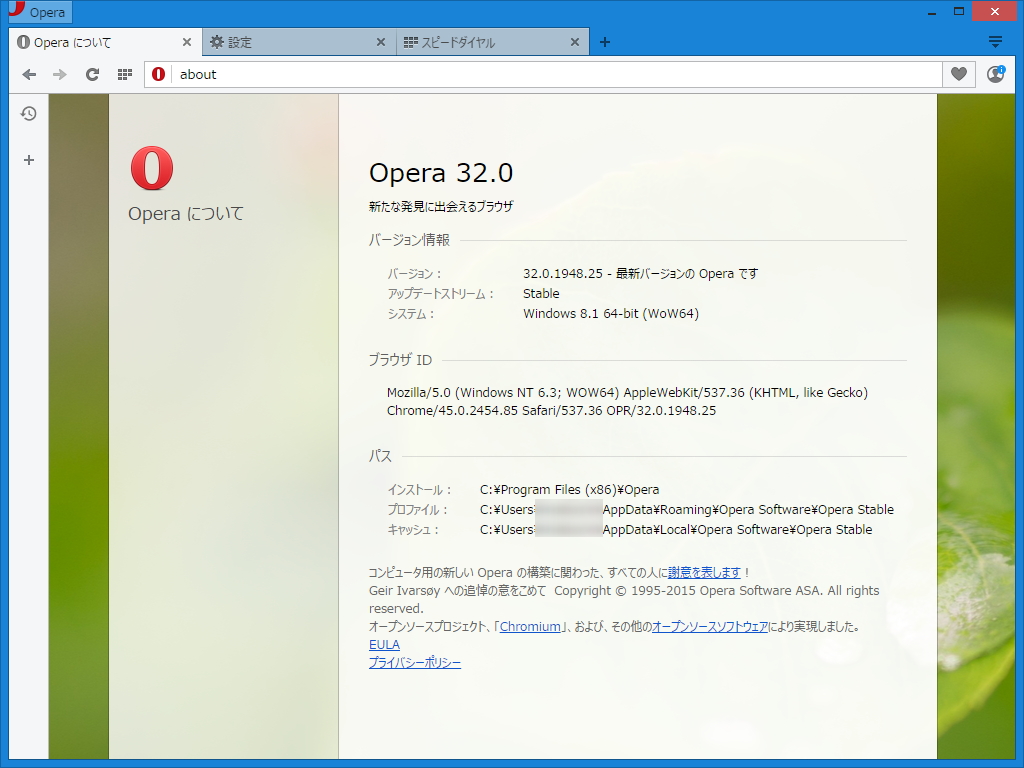Open the History panel in the sidebar
Screen dimensions: 1024x768
(28, 113)
